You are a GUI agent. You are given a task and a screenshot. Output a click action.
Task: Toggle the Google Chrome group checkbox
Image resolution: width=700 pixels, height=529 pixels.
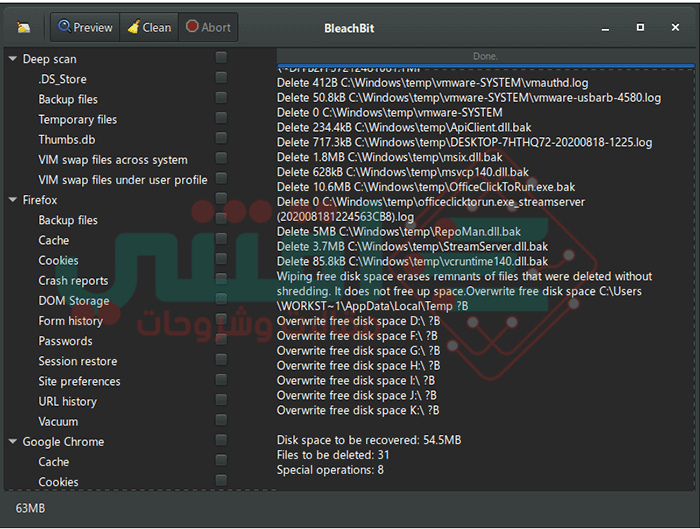(x=221, y=440)
